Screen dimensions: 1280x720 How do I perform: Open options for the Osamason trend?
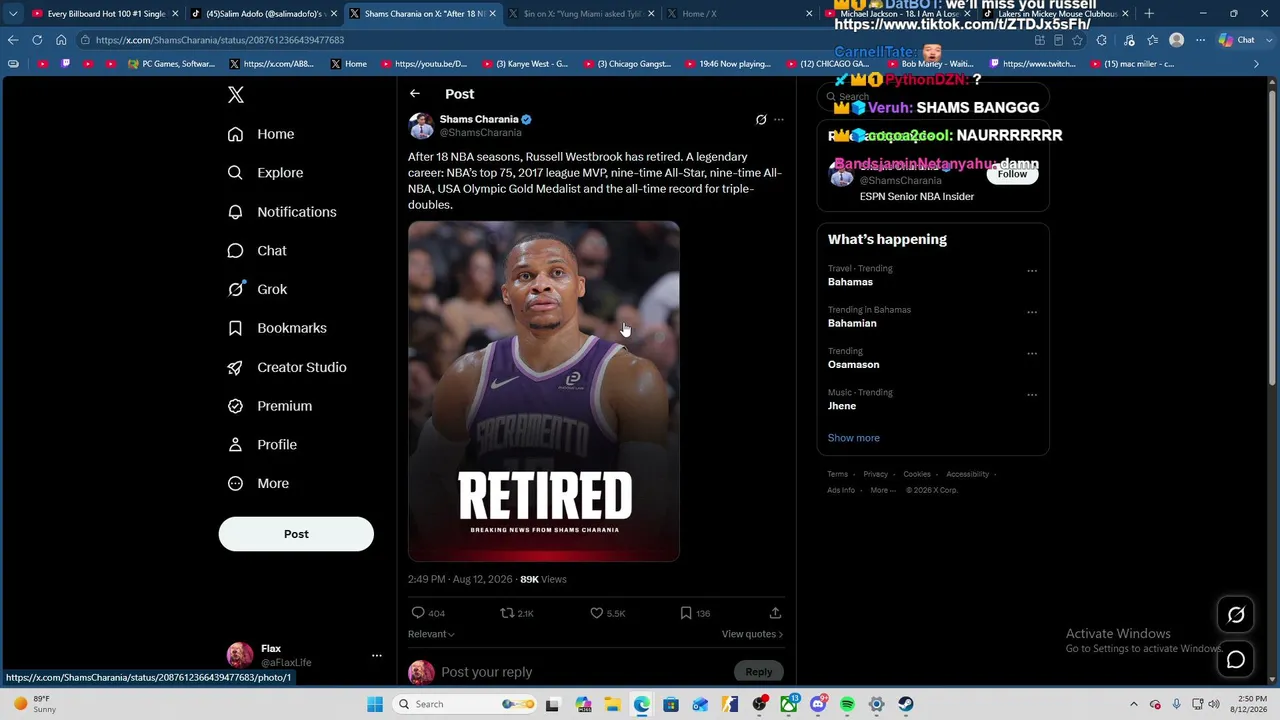(1032, 354)
